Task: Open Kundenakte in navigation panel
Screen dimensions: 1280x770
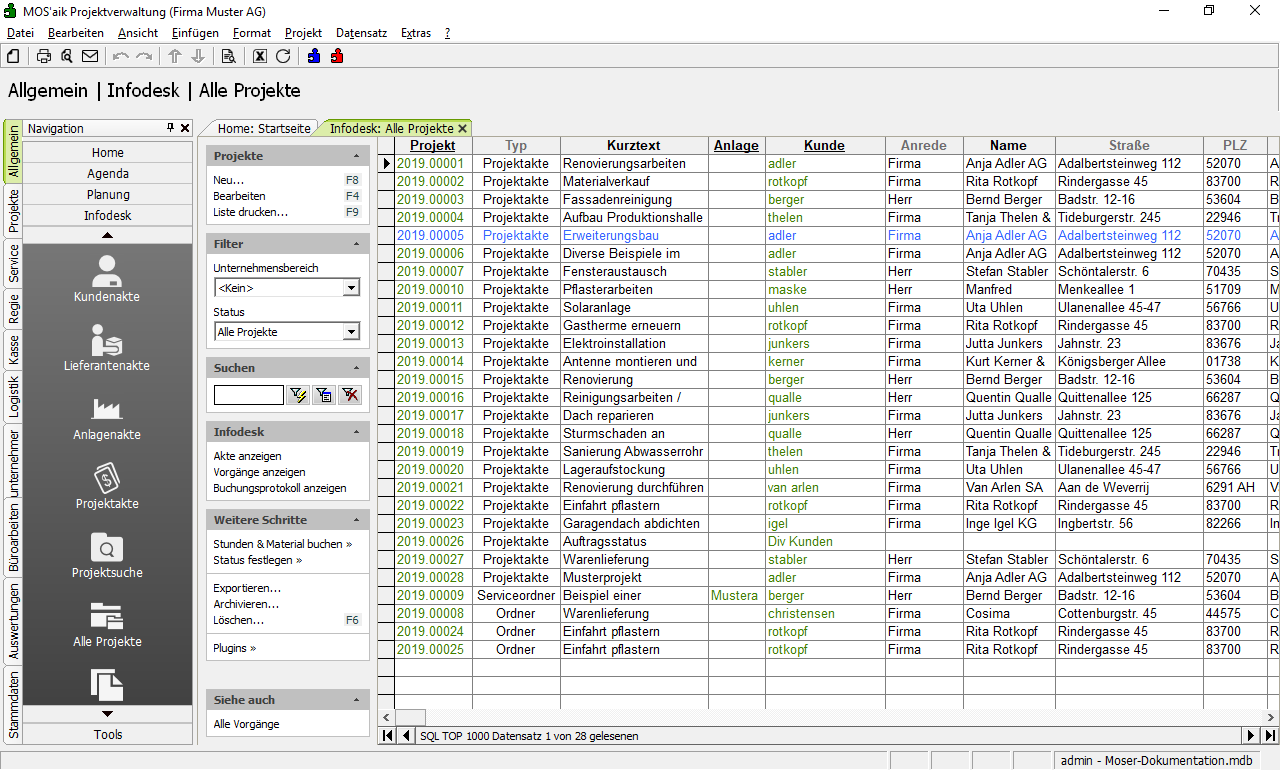Action: (x=107, y=279)
